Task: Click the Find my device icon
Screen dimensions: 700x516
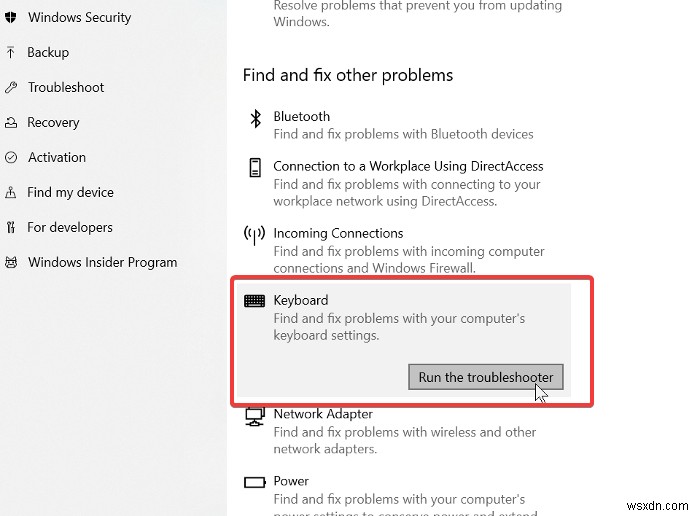Action: 11,193
